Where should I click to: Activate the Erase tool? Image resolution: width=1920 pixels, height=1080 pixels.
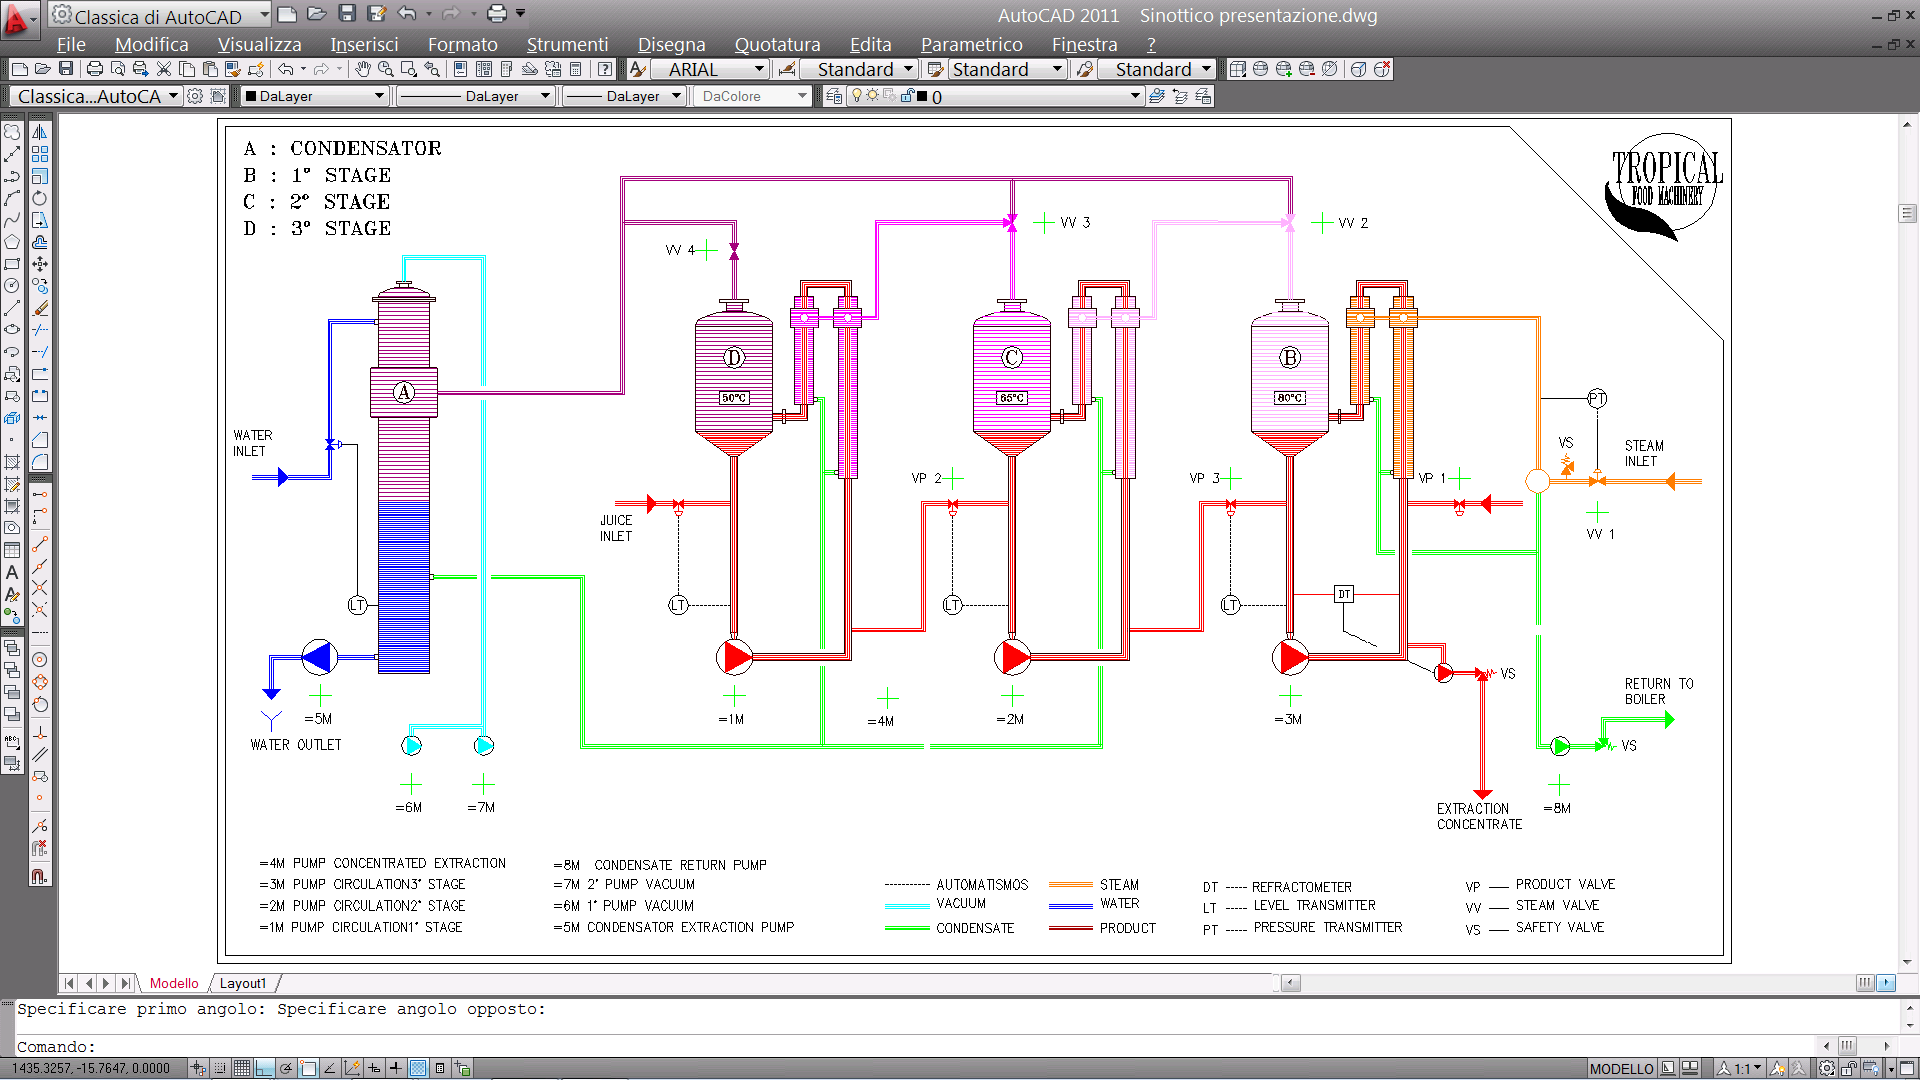[40, 308]
